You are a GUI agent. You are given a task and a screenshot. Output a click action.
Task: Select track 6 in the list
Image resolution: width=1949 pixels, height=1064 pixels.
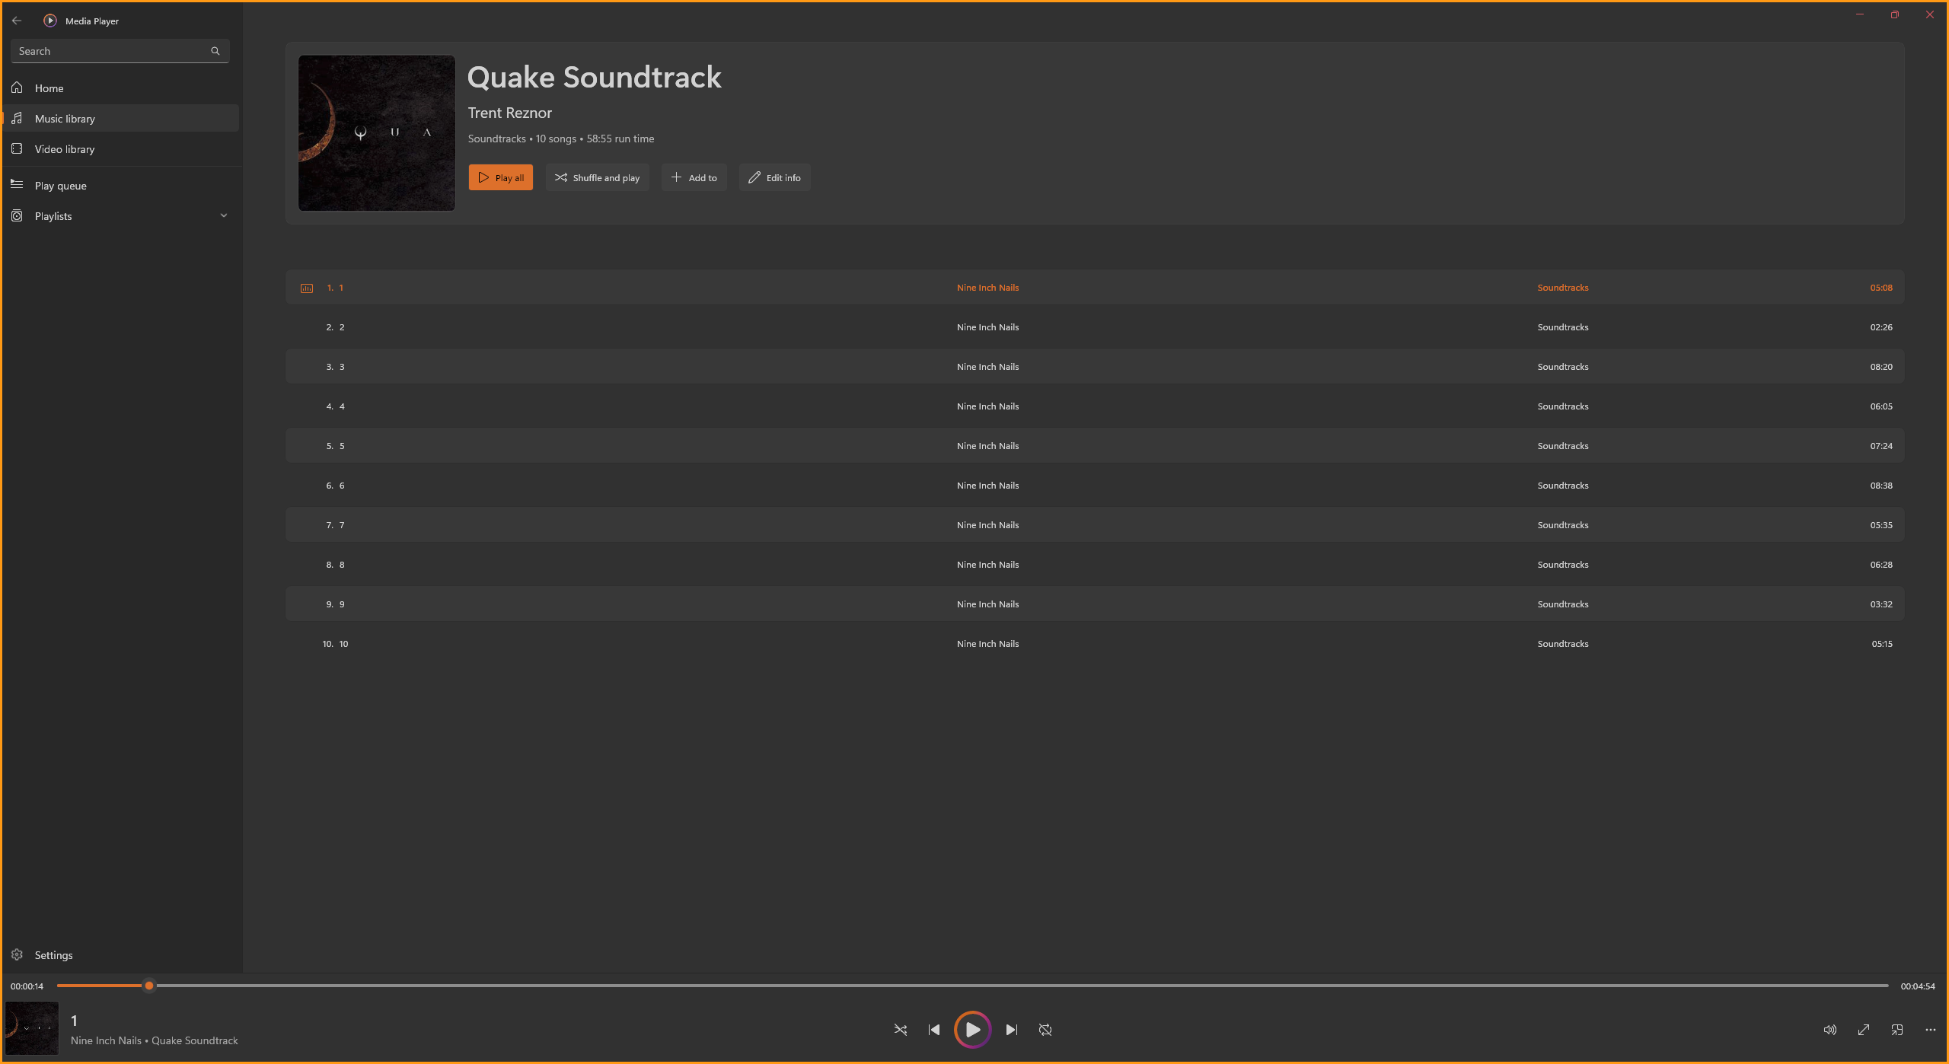pyautogui.click(x=1095, y=485)
